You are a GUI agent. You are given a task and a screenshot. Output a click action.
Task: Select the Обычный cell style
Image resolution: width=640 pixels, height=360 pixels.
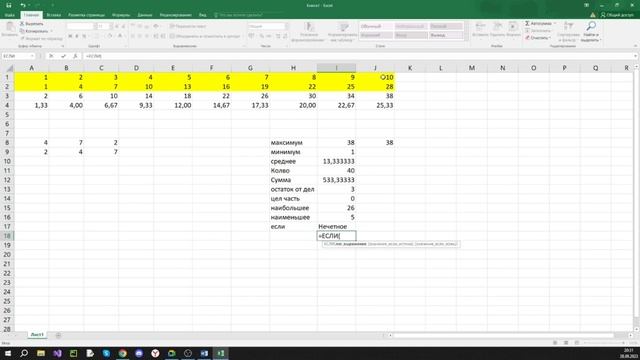coord(376,26)
